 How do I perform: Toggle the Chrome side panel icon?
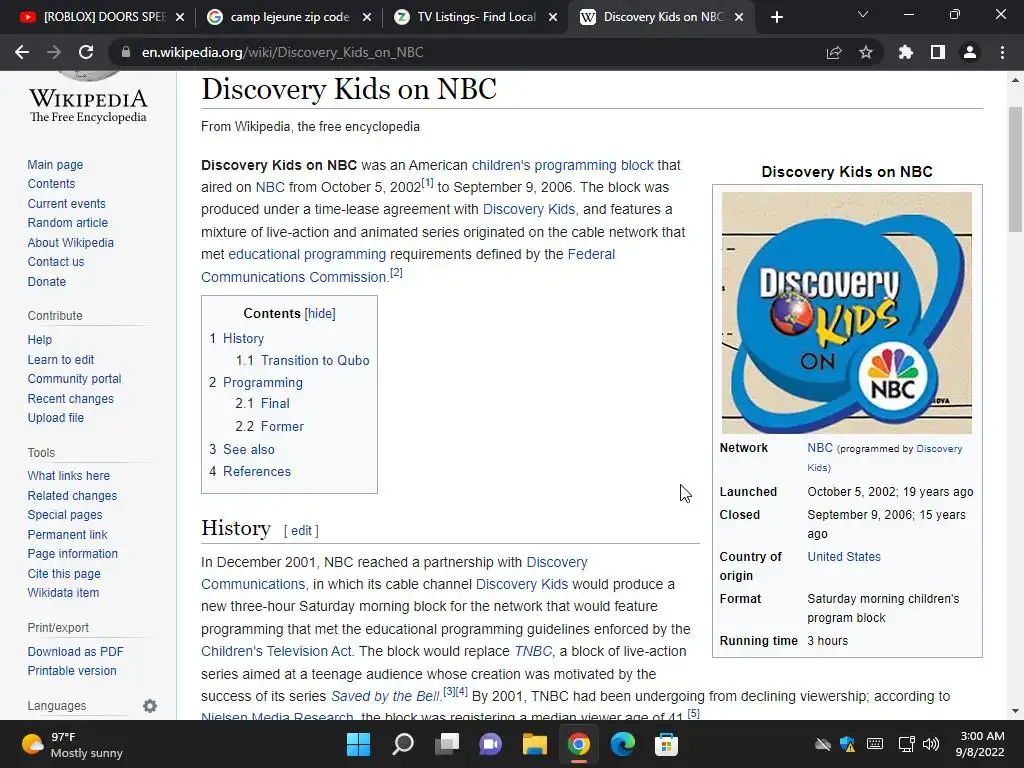[x=938, y=52]
